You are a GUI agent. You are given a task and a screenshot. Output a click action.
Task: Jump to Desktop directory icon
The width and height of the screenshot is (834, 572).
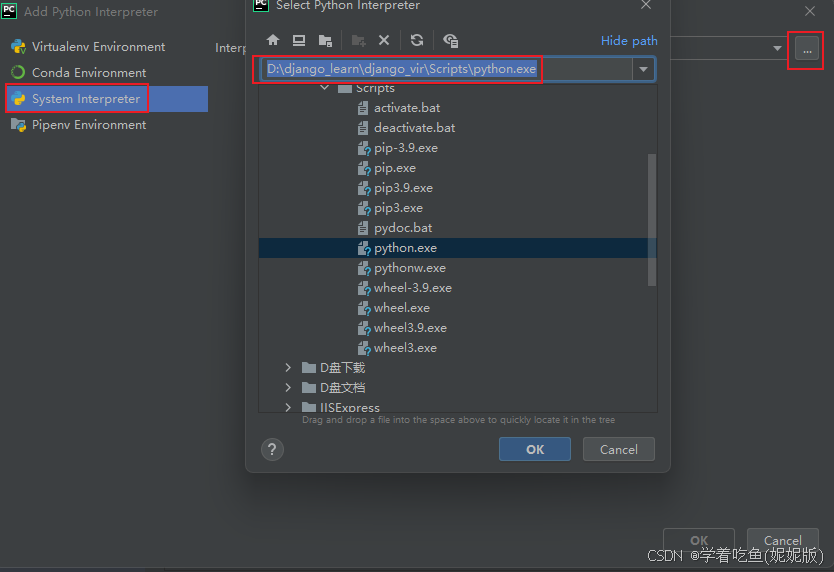299,40
